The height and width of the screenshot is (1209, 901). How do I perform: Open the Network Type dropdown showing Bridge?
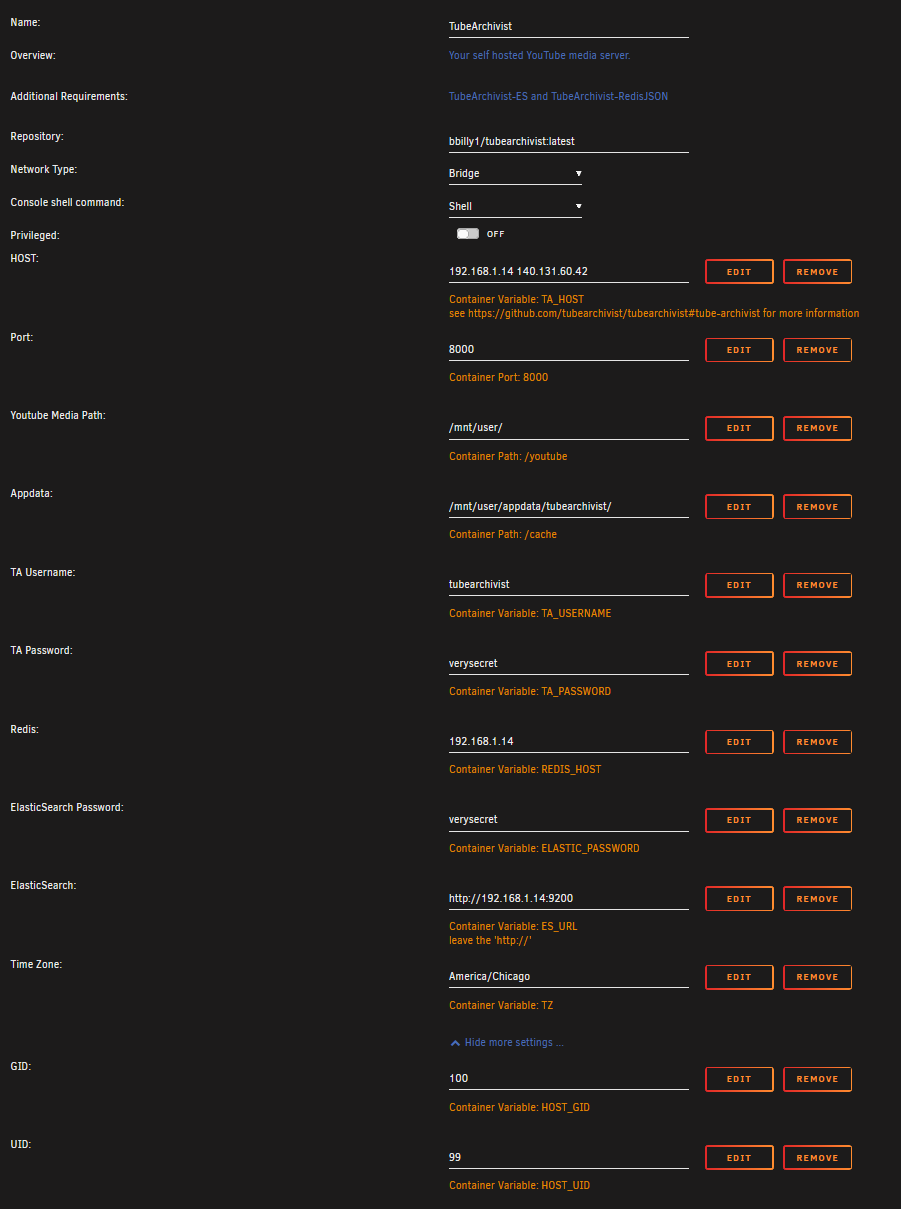515,174
